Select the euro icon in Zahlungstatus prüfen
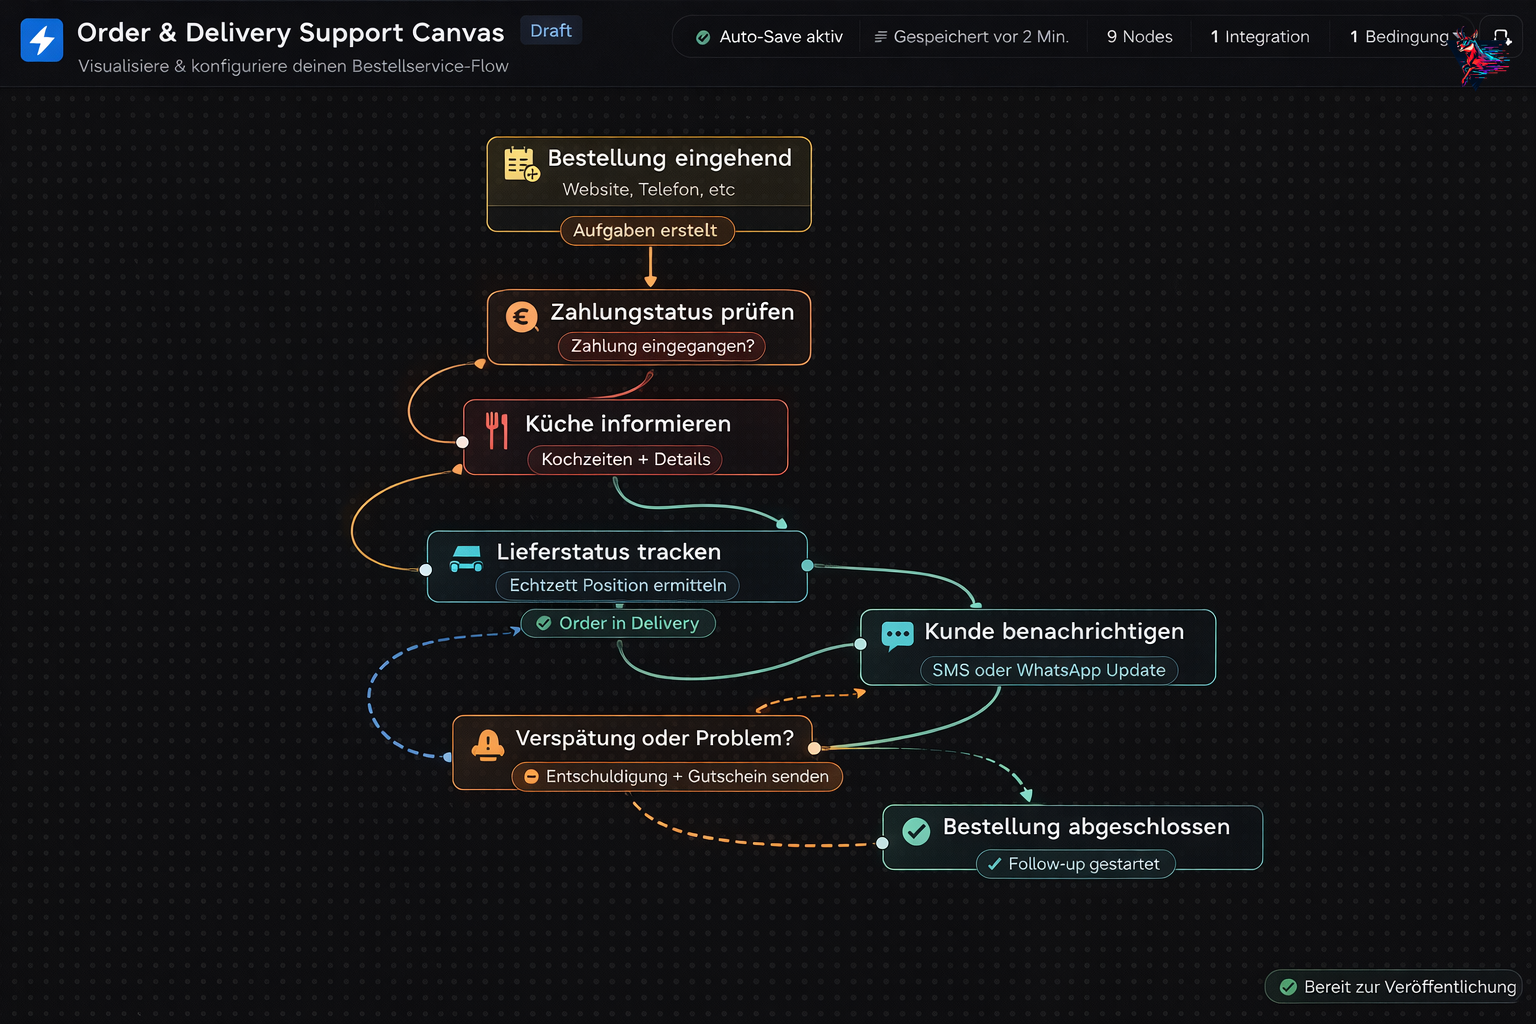This screenshot has height=1024, width=1536. point(521,315)
